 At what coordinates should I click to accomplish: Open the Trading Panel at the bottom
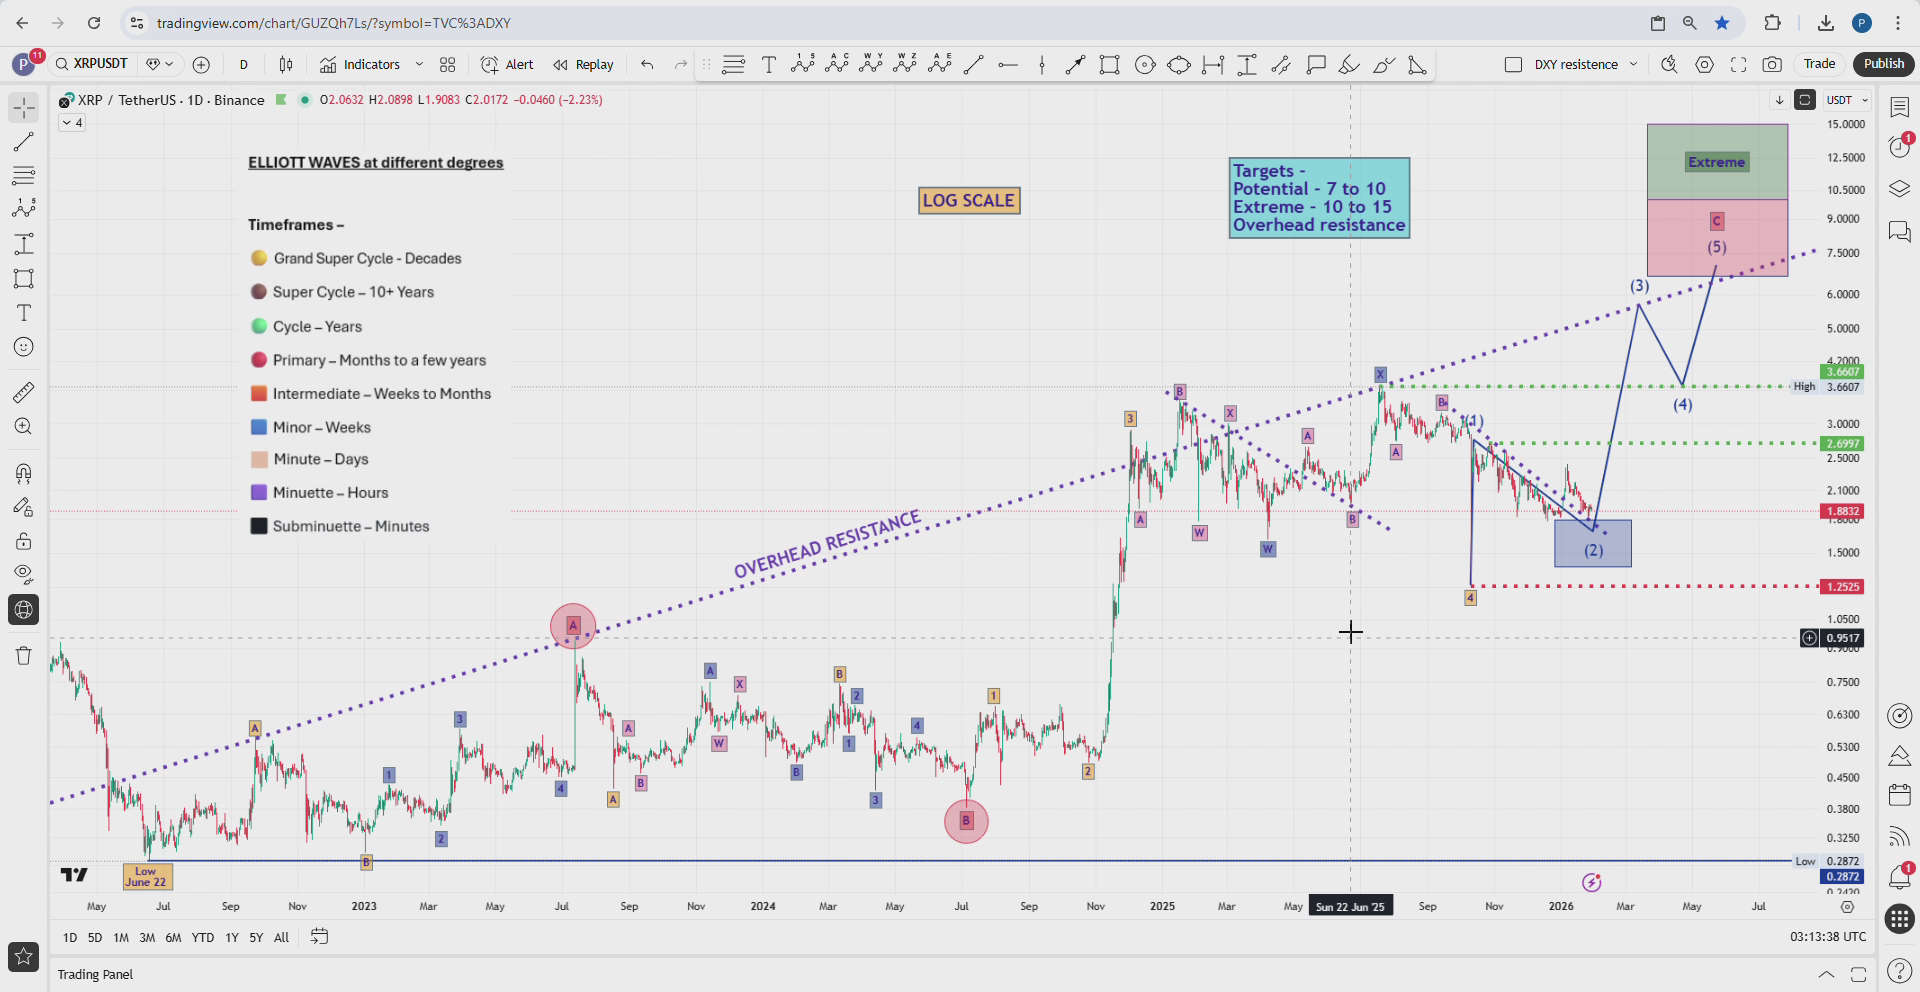tap(95, 973)
